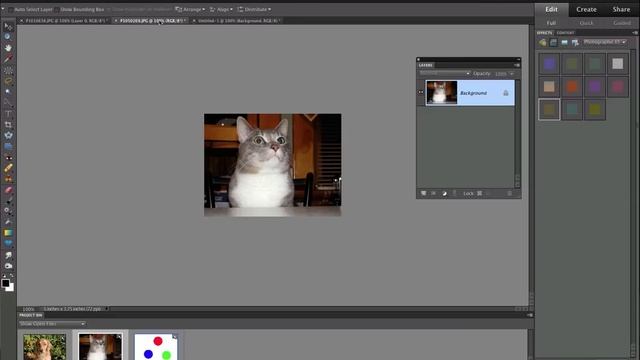The width and height of the screenshot is (640, 360).
Task: Switch to the Guided edit mode
Action: (x=622, y=23)
